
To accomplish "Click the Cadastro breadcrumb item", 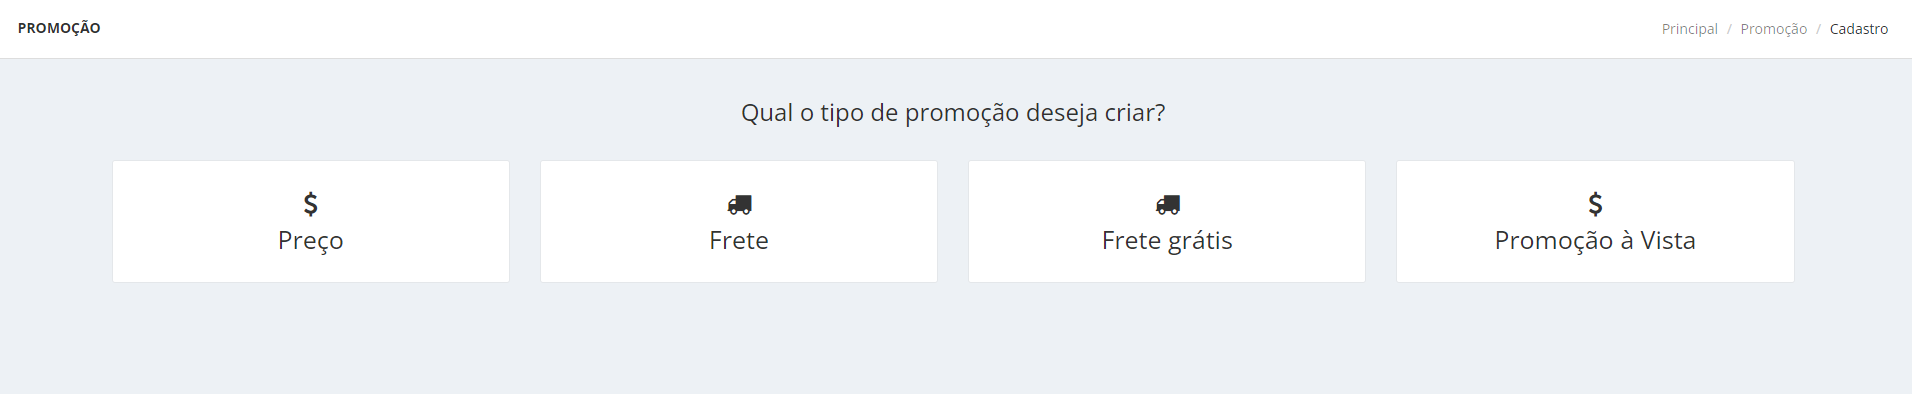I will [1859, 29].
